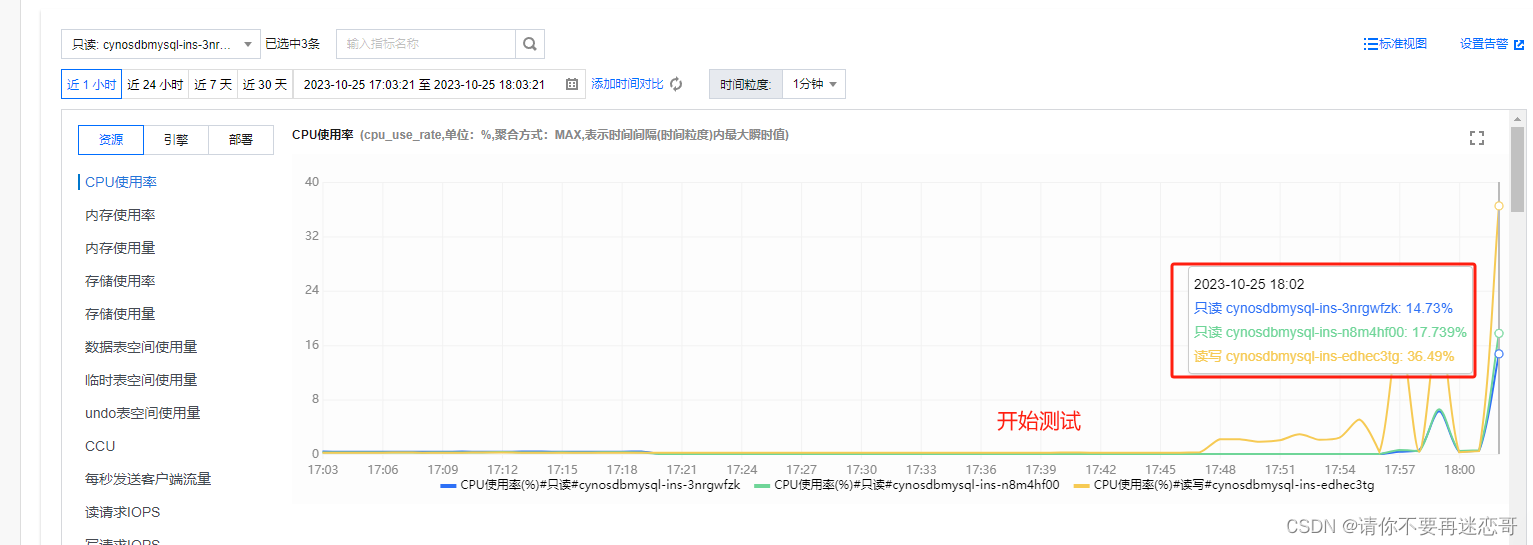Expand the chart to fullscreen
Viewport: 1533px width, 545px height.
(1476, 138)
